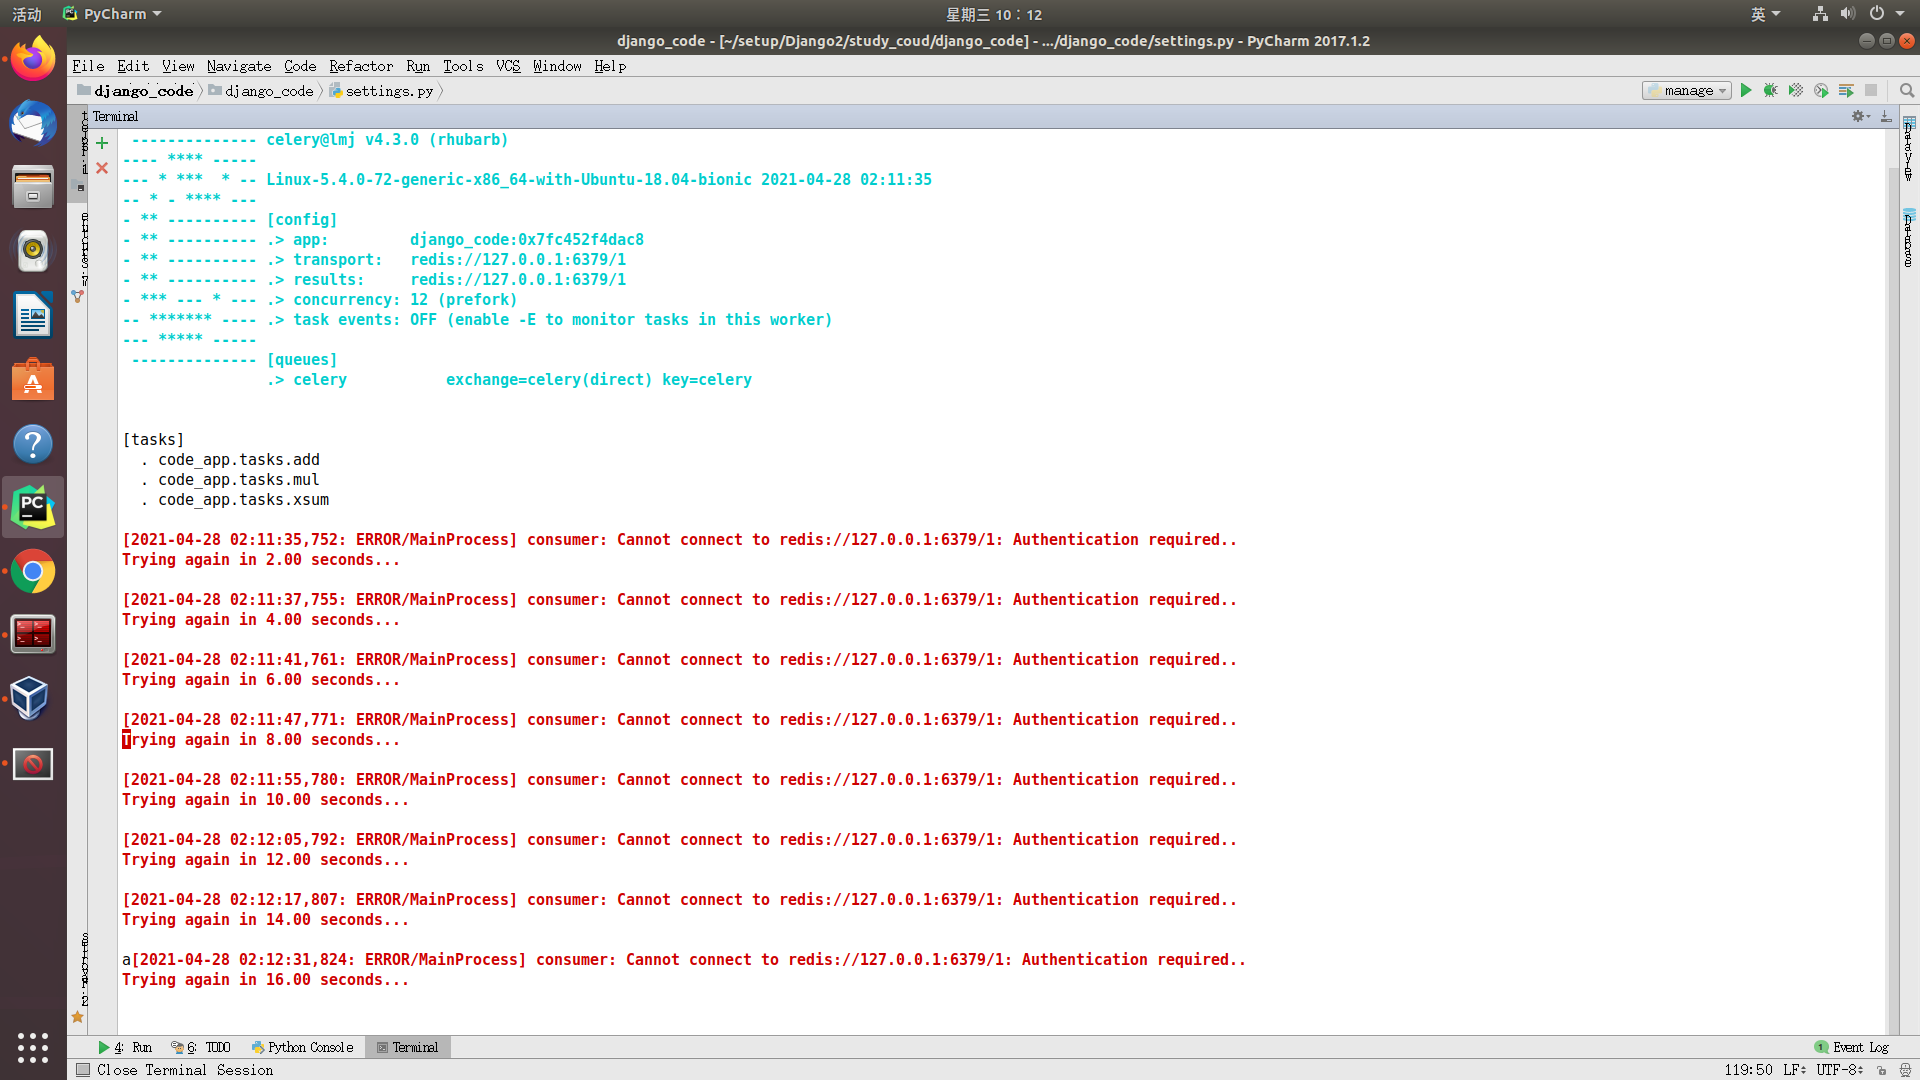Switch to the TODO tool window tab
Screen dimensions: 1920x1080
[201, 1047]
